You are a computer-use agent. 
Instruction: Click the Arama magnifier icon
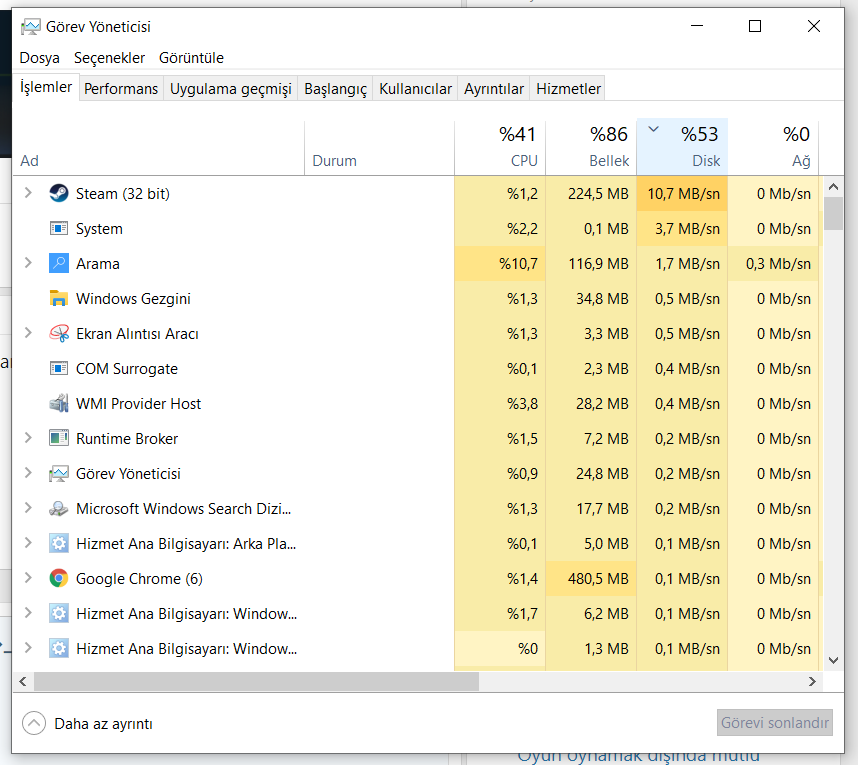tap(59, 263)
